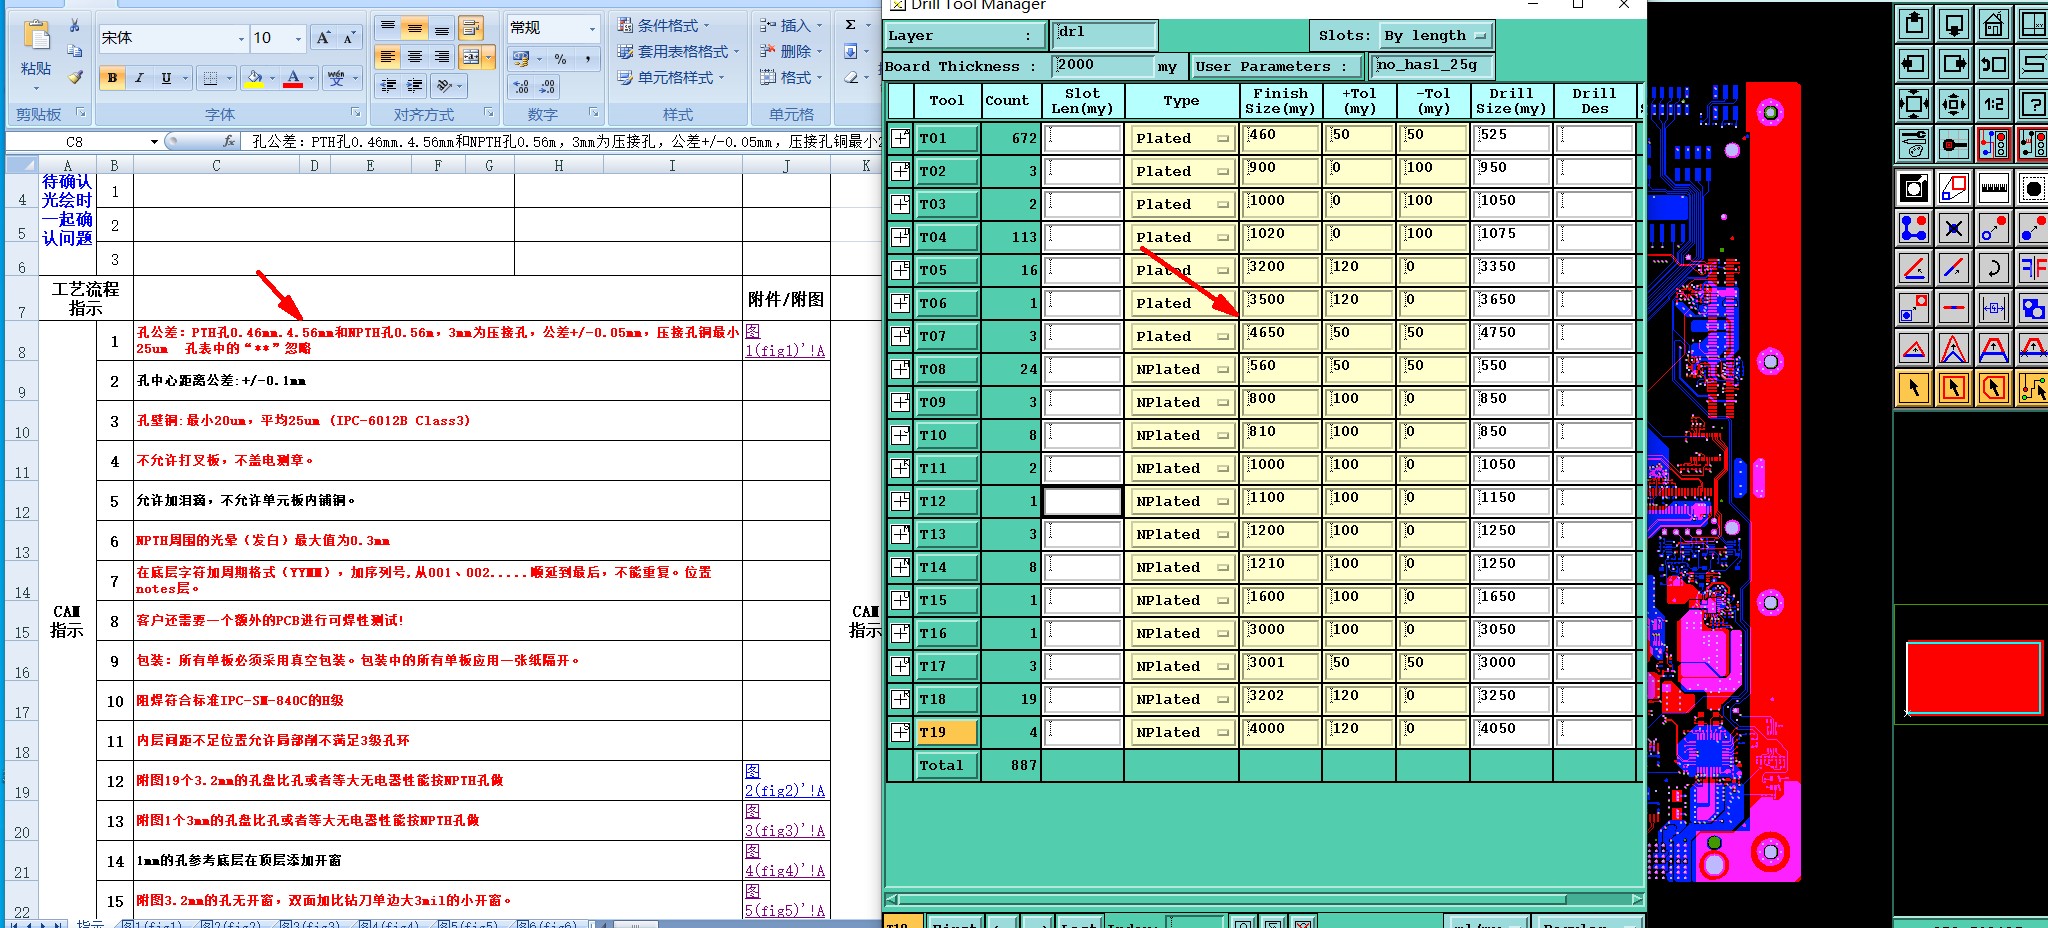Click the Increase Indent icon
The height and width of the screenshot is (928, 2048).
pyautogui.click(x=415, y=85)
